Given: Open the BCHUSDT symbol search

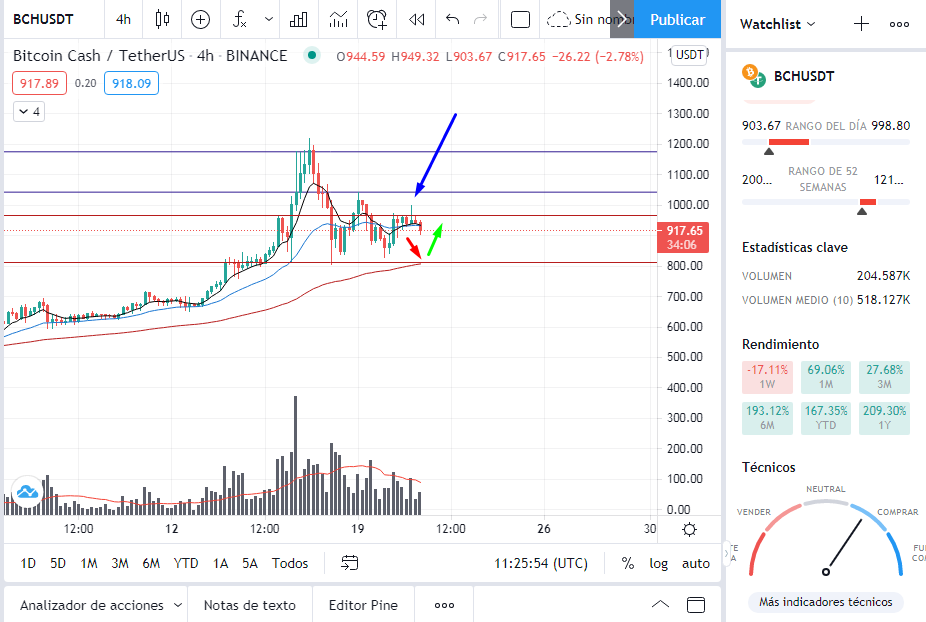Looking at the screenshot, I should coord(43,19).
